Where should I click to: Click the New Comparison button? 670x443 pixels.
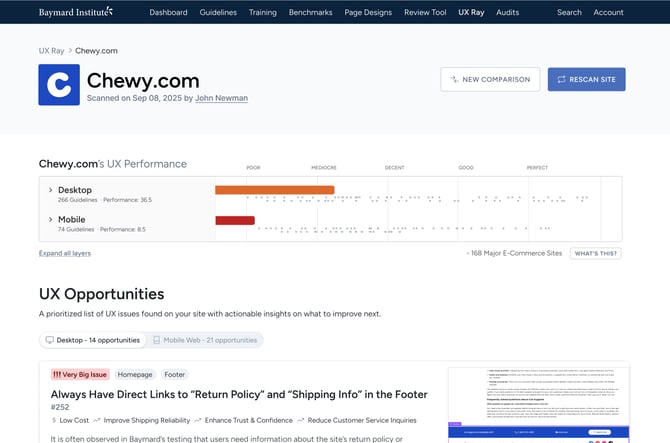(490, 79)
